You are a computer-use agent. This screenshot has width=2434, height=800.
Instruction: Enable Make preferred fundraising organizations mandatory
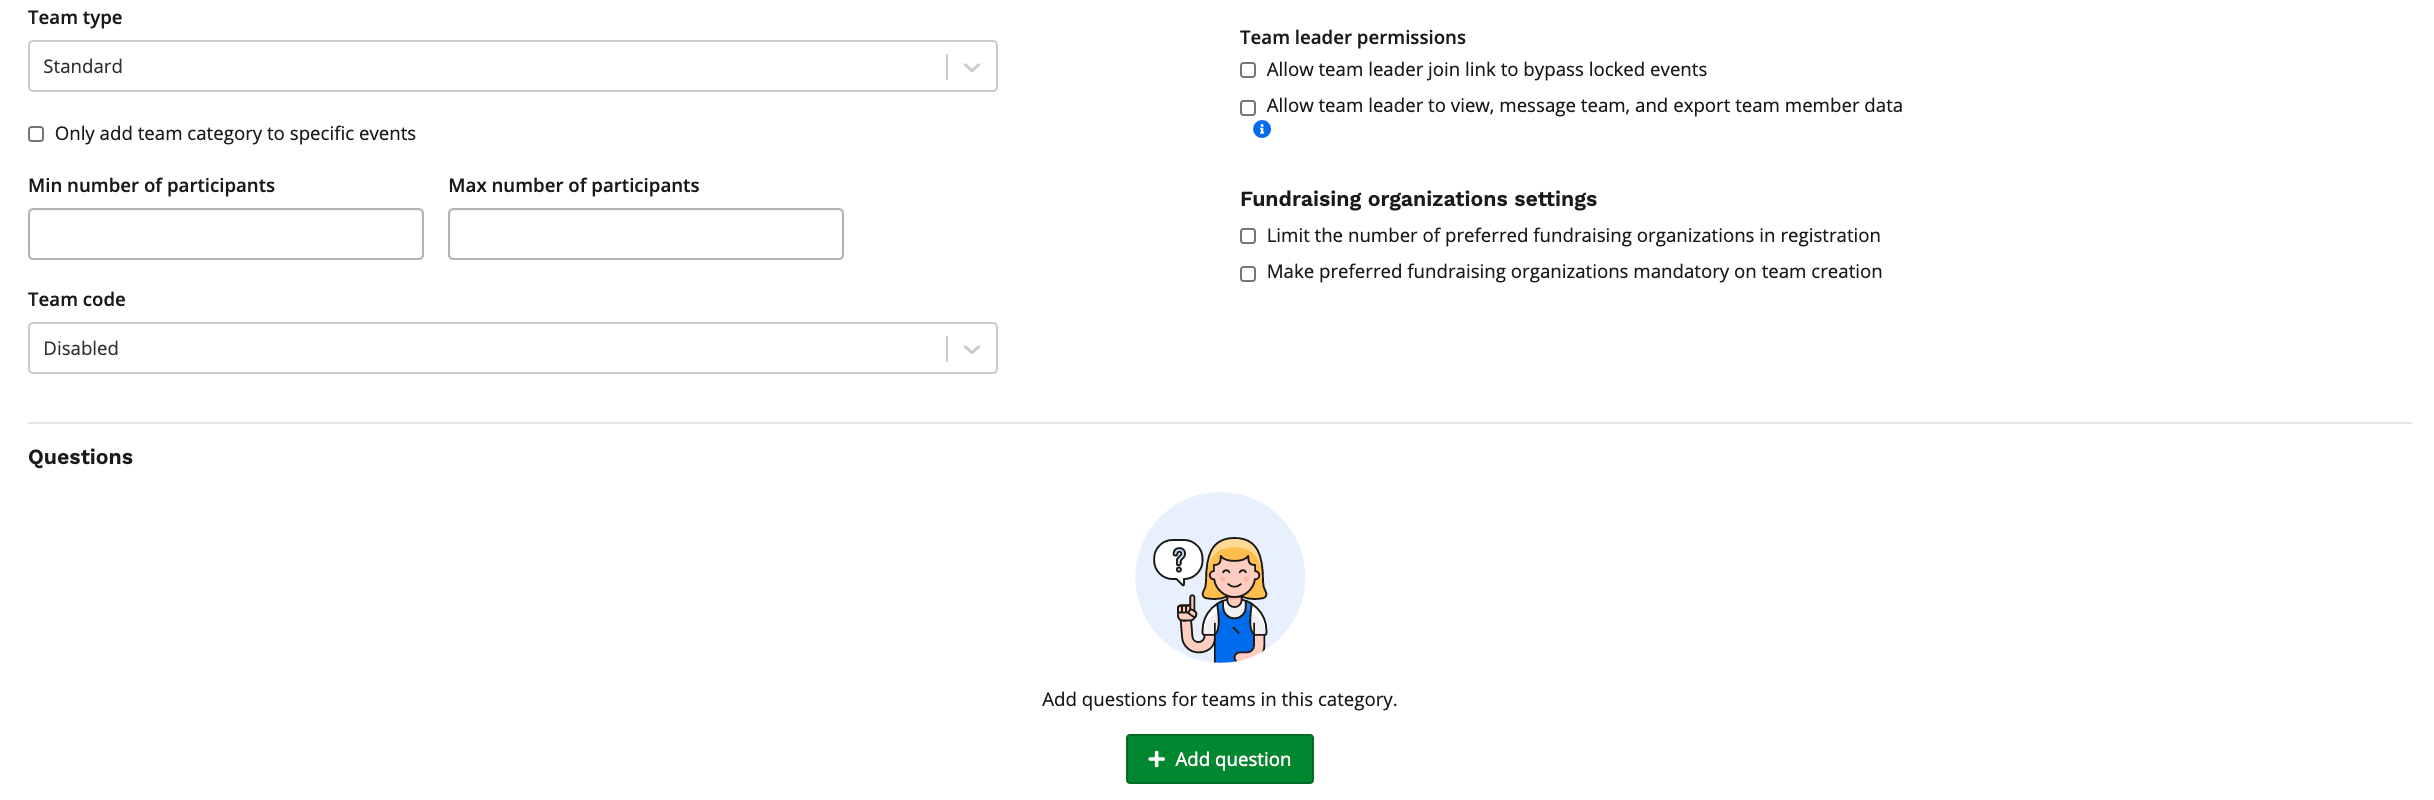pos(1248,273)
